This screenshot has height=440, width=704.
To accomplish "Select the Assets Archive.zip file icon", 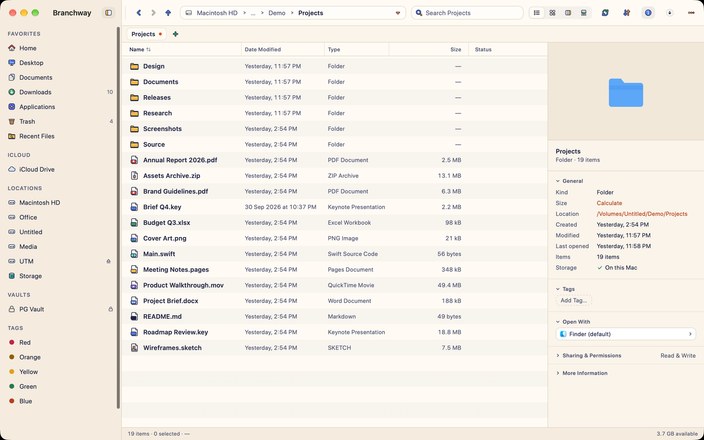I will (x=134, y=176).
